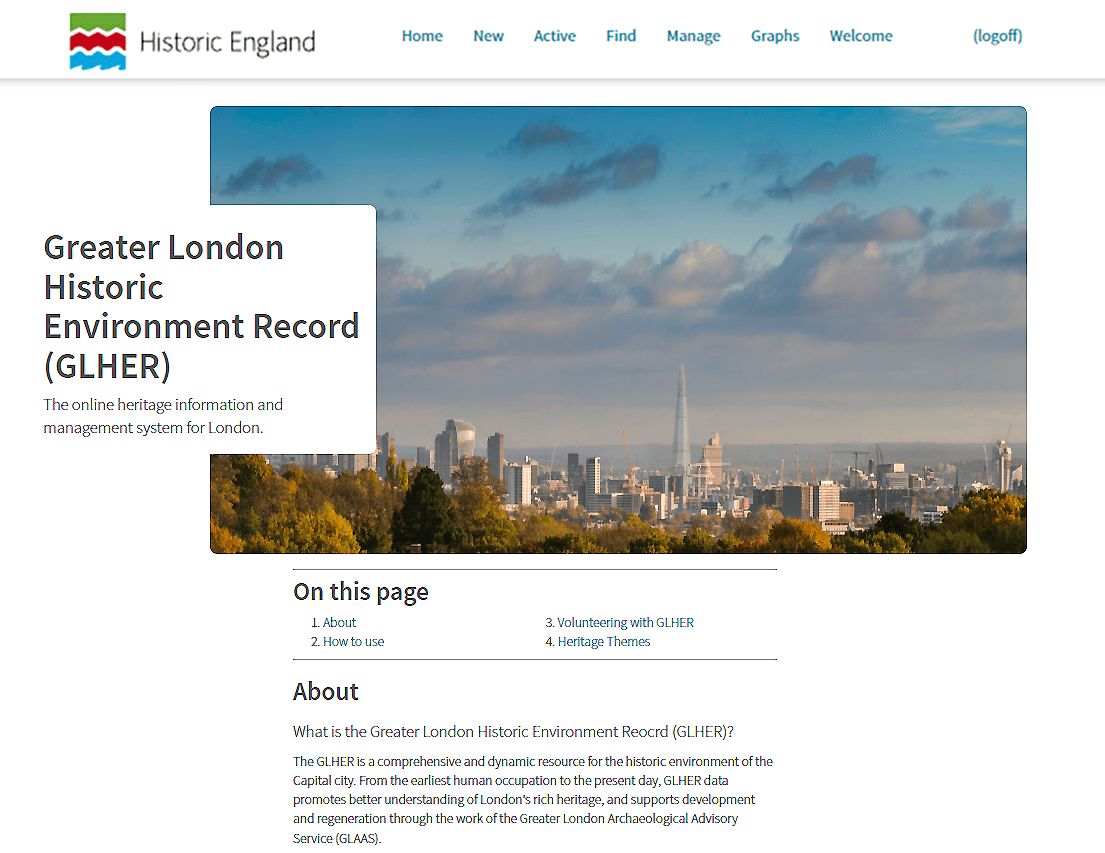The height and width of the screenshot is (853, 1105).
Task: Select the Active menu item
Action: (x=555, y=36)
